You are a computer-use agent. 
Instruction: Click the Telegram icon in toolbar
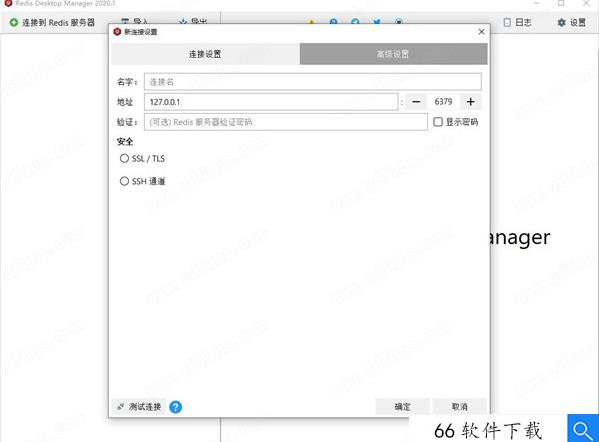tap(355, 22)
